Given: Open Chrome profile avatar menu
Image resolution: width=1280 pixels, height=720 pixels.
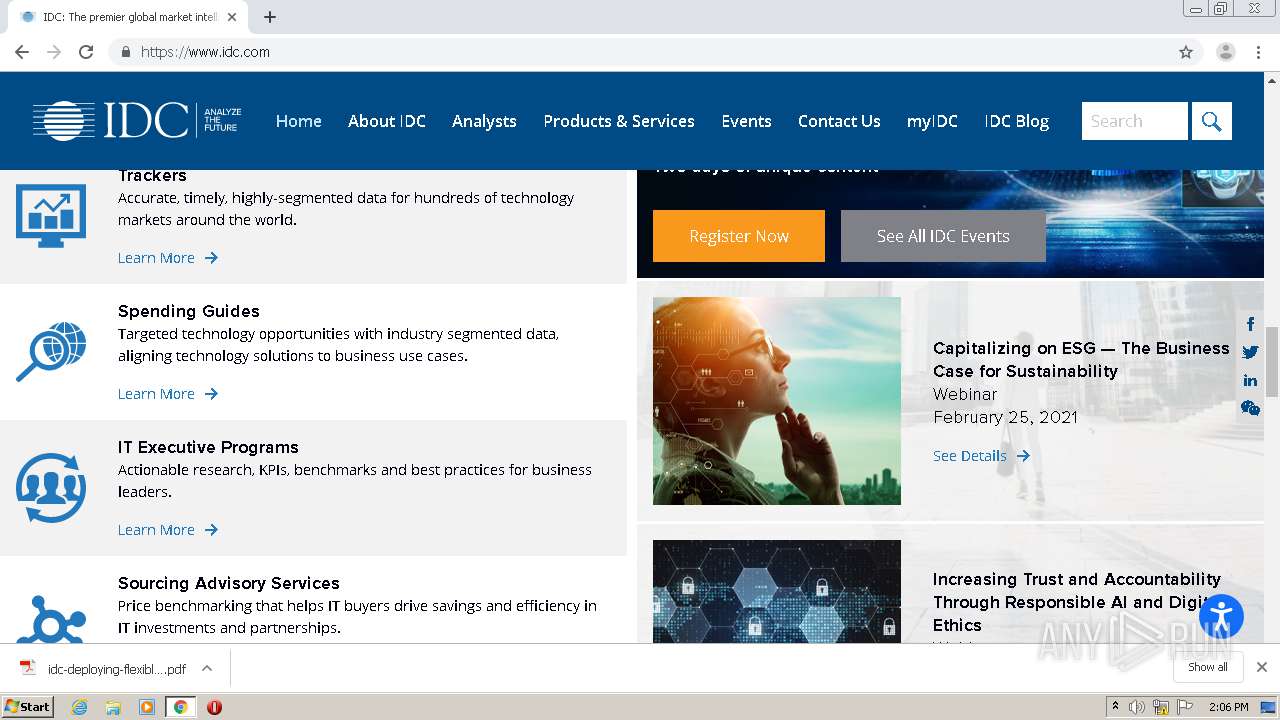Looking at the screenshot, I should (x=1226, y=52).
